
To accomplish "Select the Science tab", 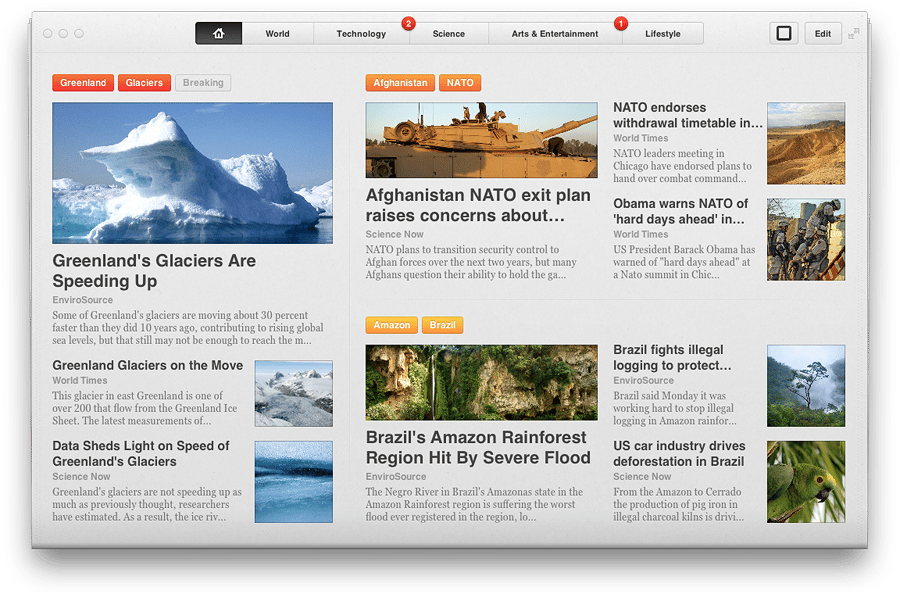I will [x=448, y=34].
